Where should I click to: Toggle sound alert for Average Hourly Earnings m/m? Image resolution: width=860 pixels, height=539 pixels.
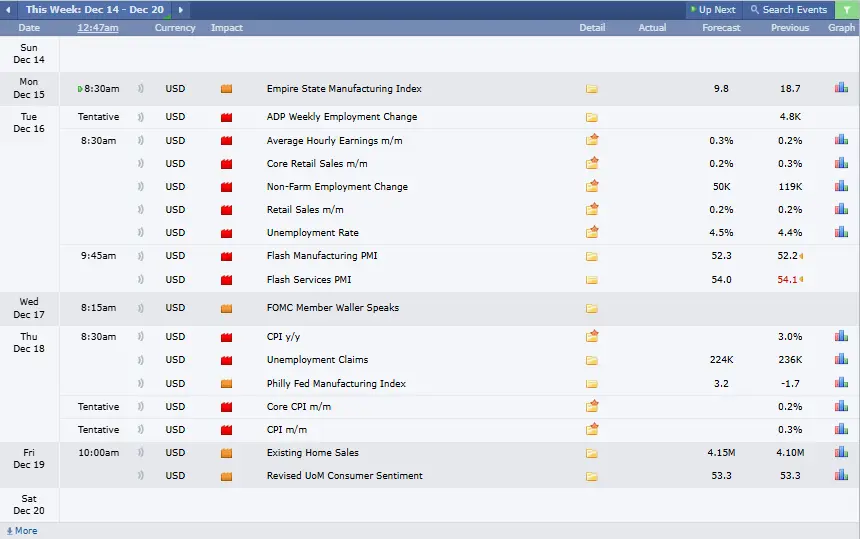coord(141,140)
